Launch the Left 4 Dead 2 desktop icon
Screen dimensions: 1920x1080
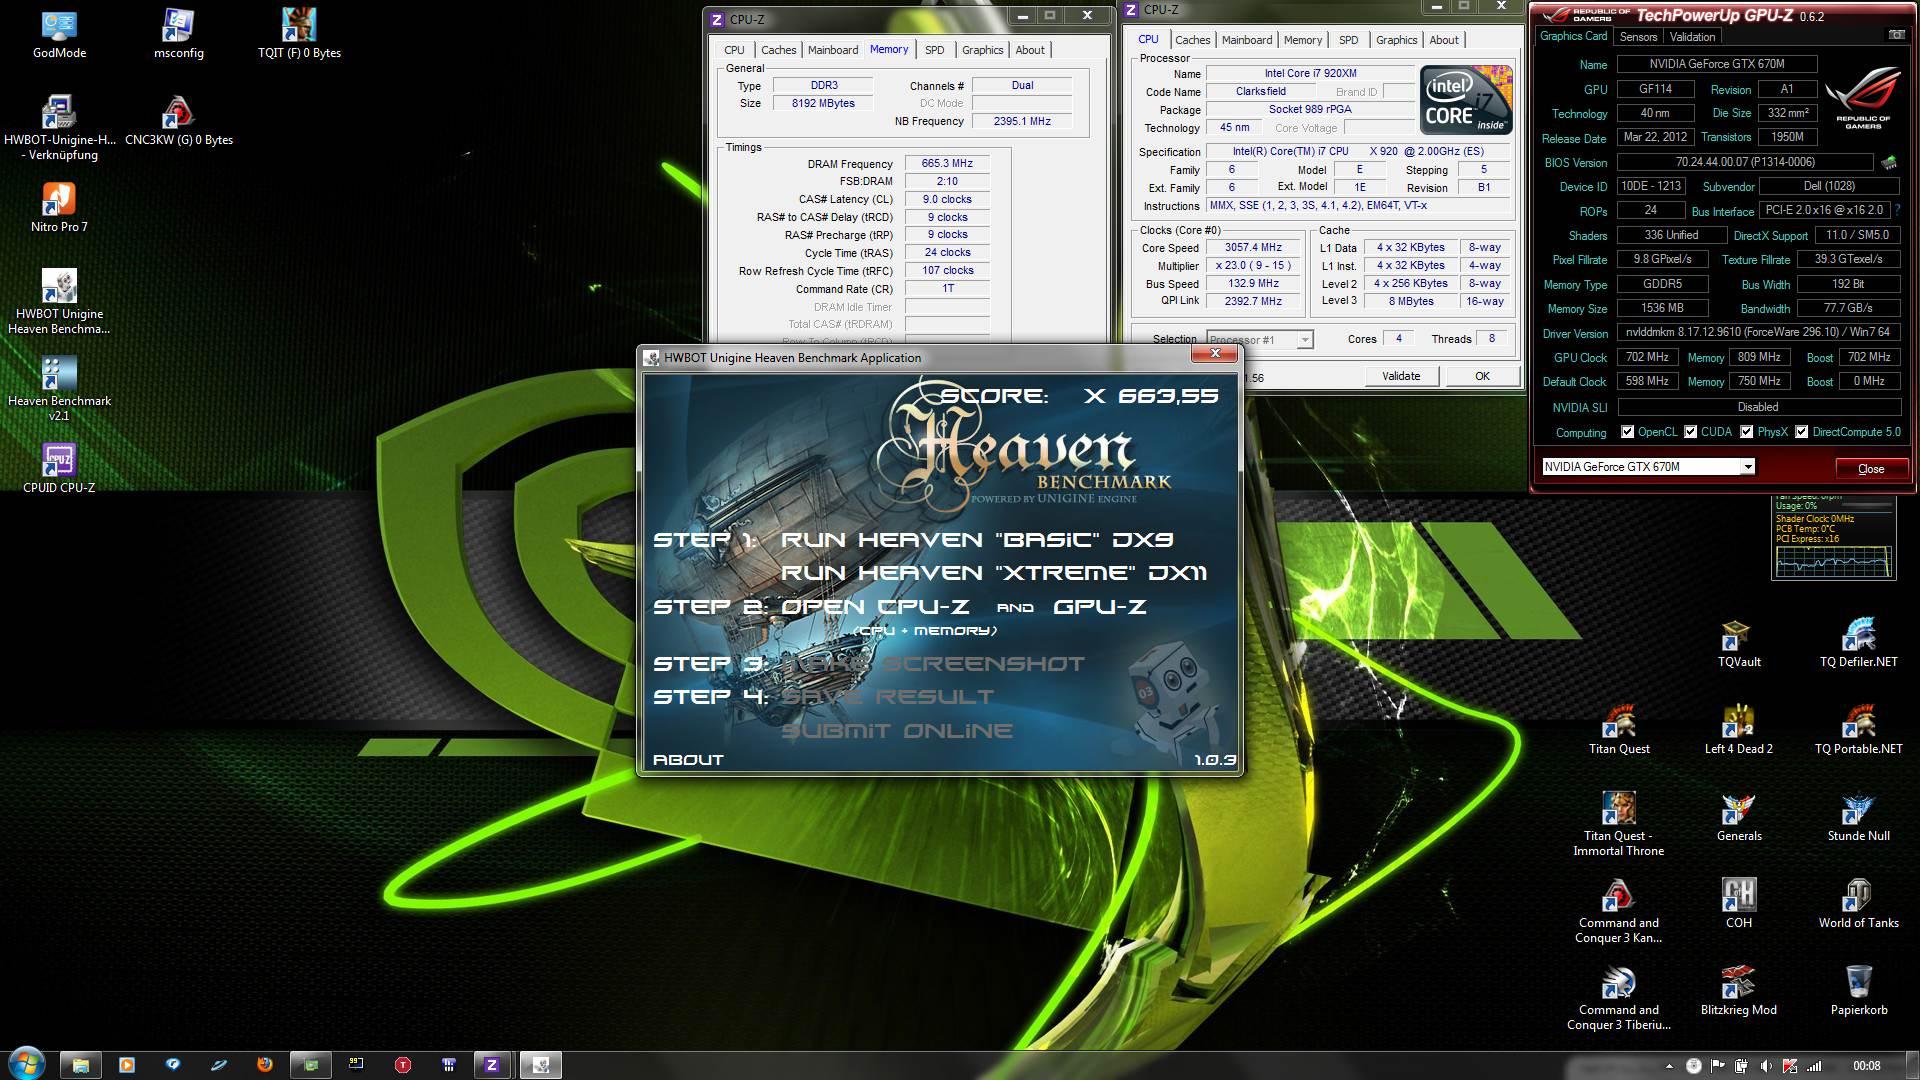(x=1739, y=730)
